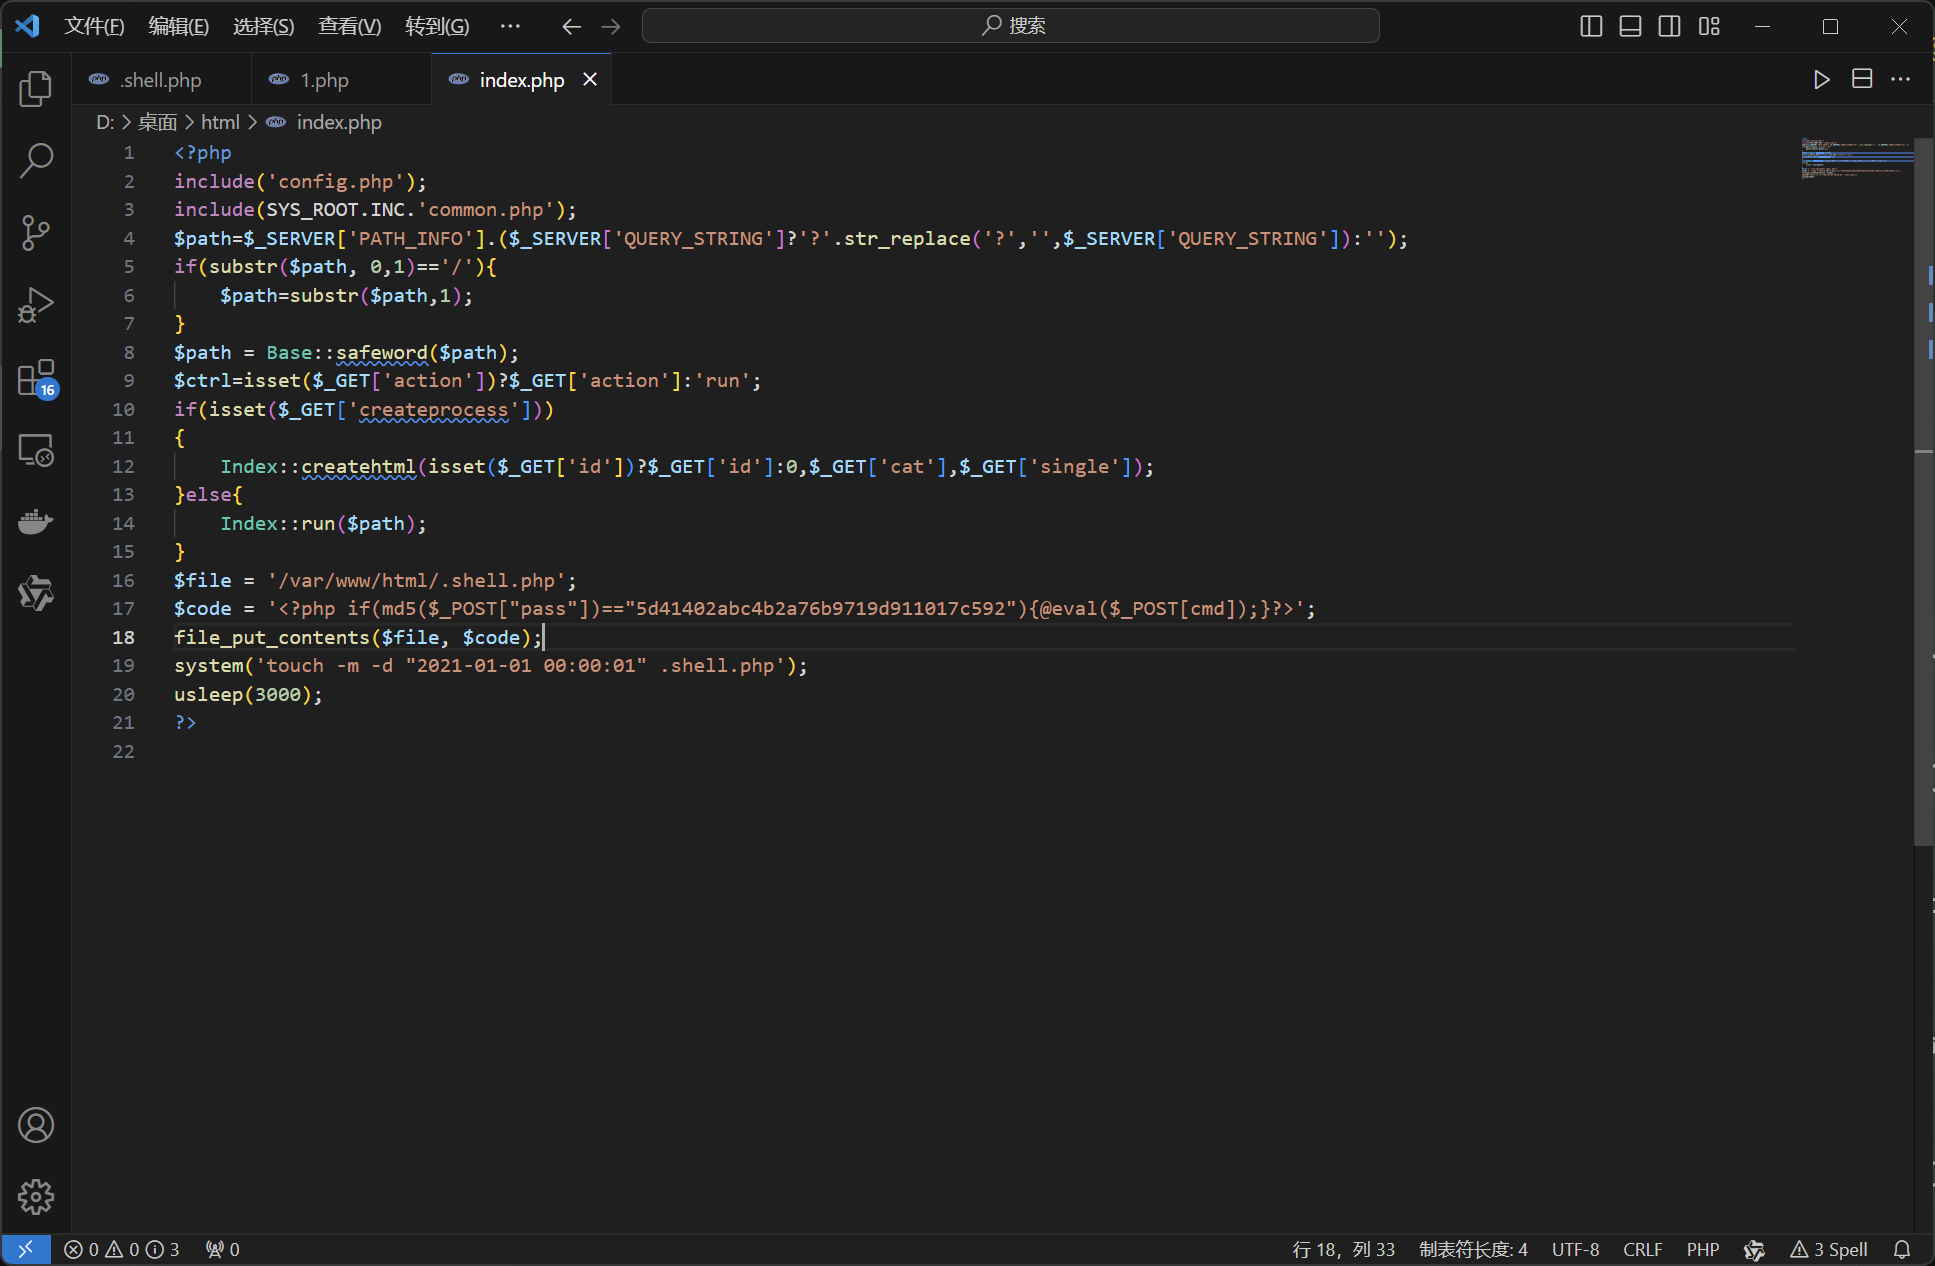Expand the hidden menu items ellipsis
The width and height of the screenshot is (1935, 1266).
tap(510, 26)
